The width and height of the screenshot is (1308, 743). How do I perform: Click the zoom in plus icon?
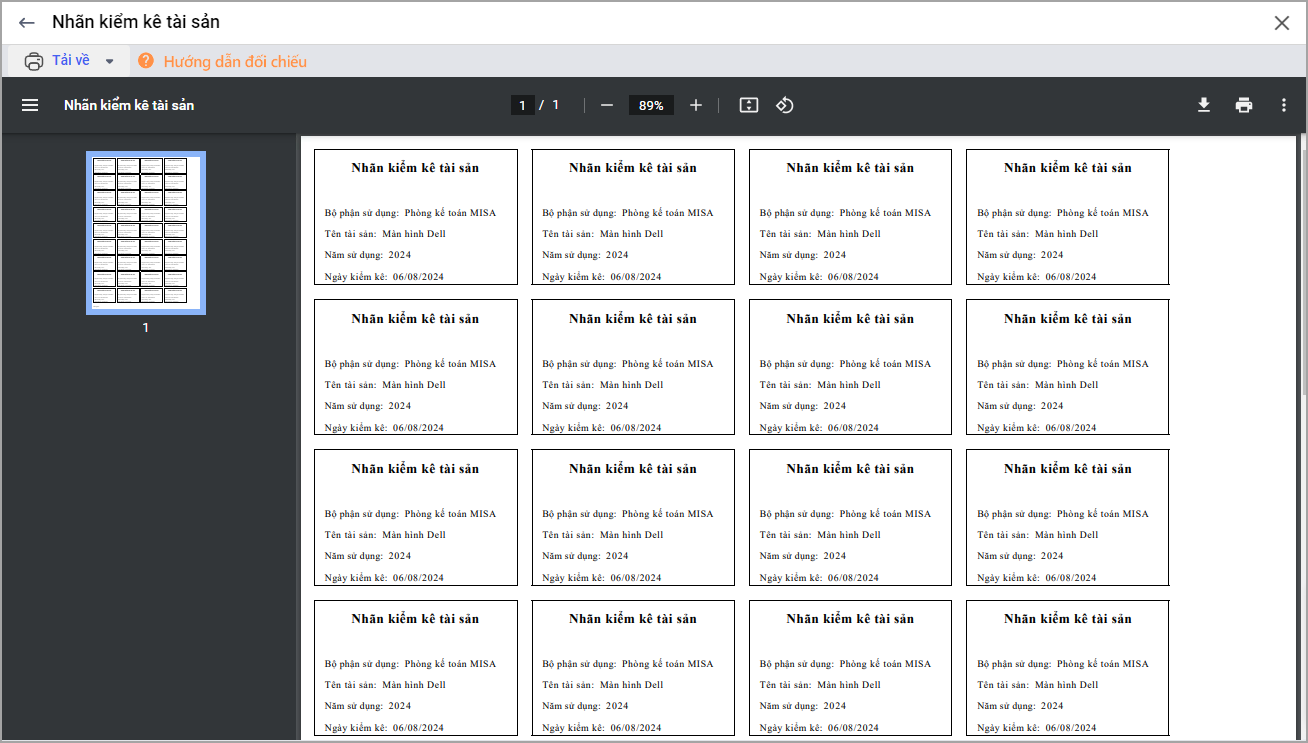(x=696, y=105)
